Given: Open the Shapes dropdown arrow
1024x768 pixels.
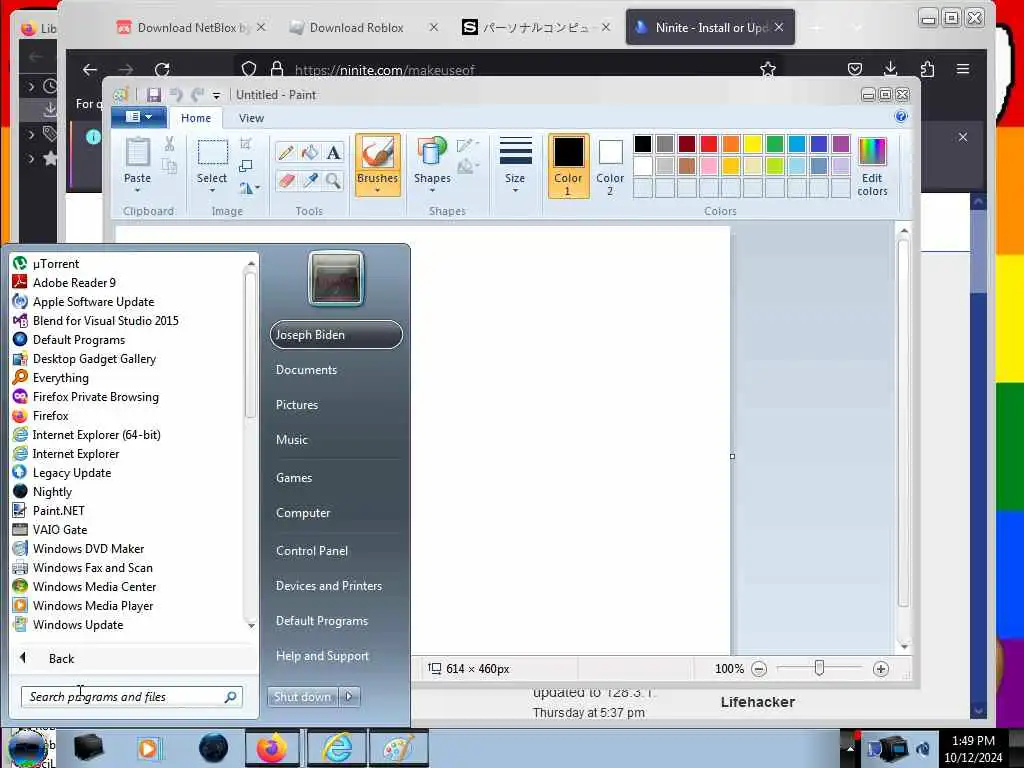Looking at the screenshot, I should coord(432,191).
